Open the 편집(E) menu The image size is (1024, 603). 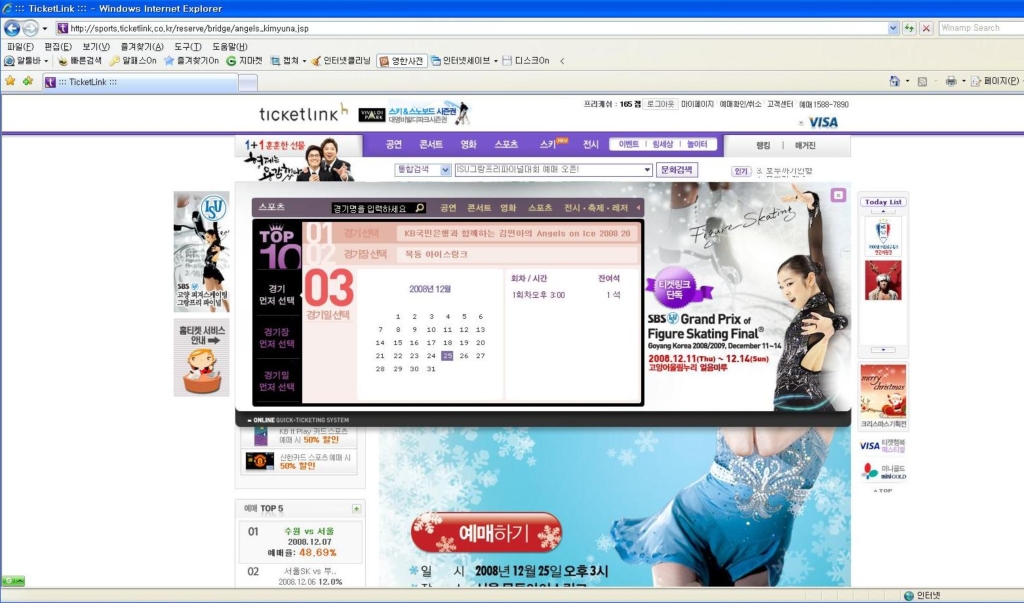[x=57, y=46]
